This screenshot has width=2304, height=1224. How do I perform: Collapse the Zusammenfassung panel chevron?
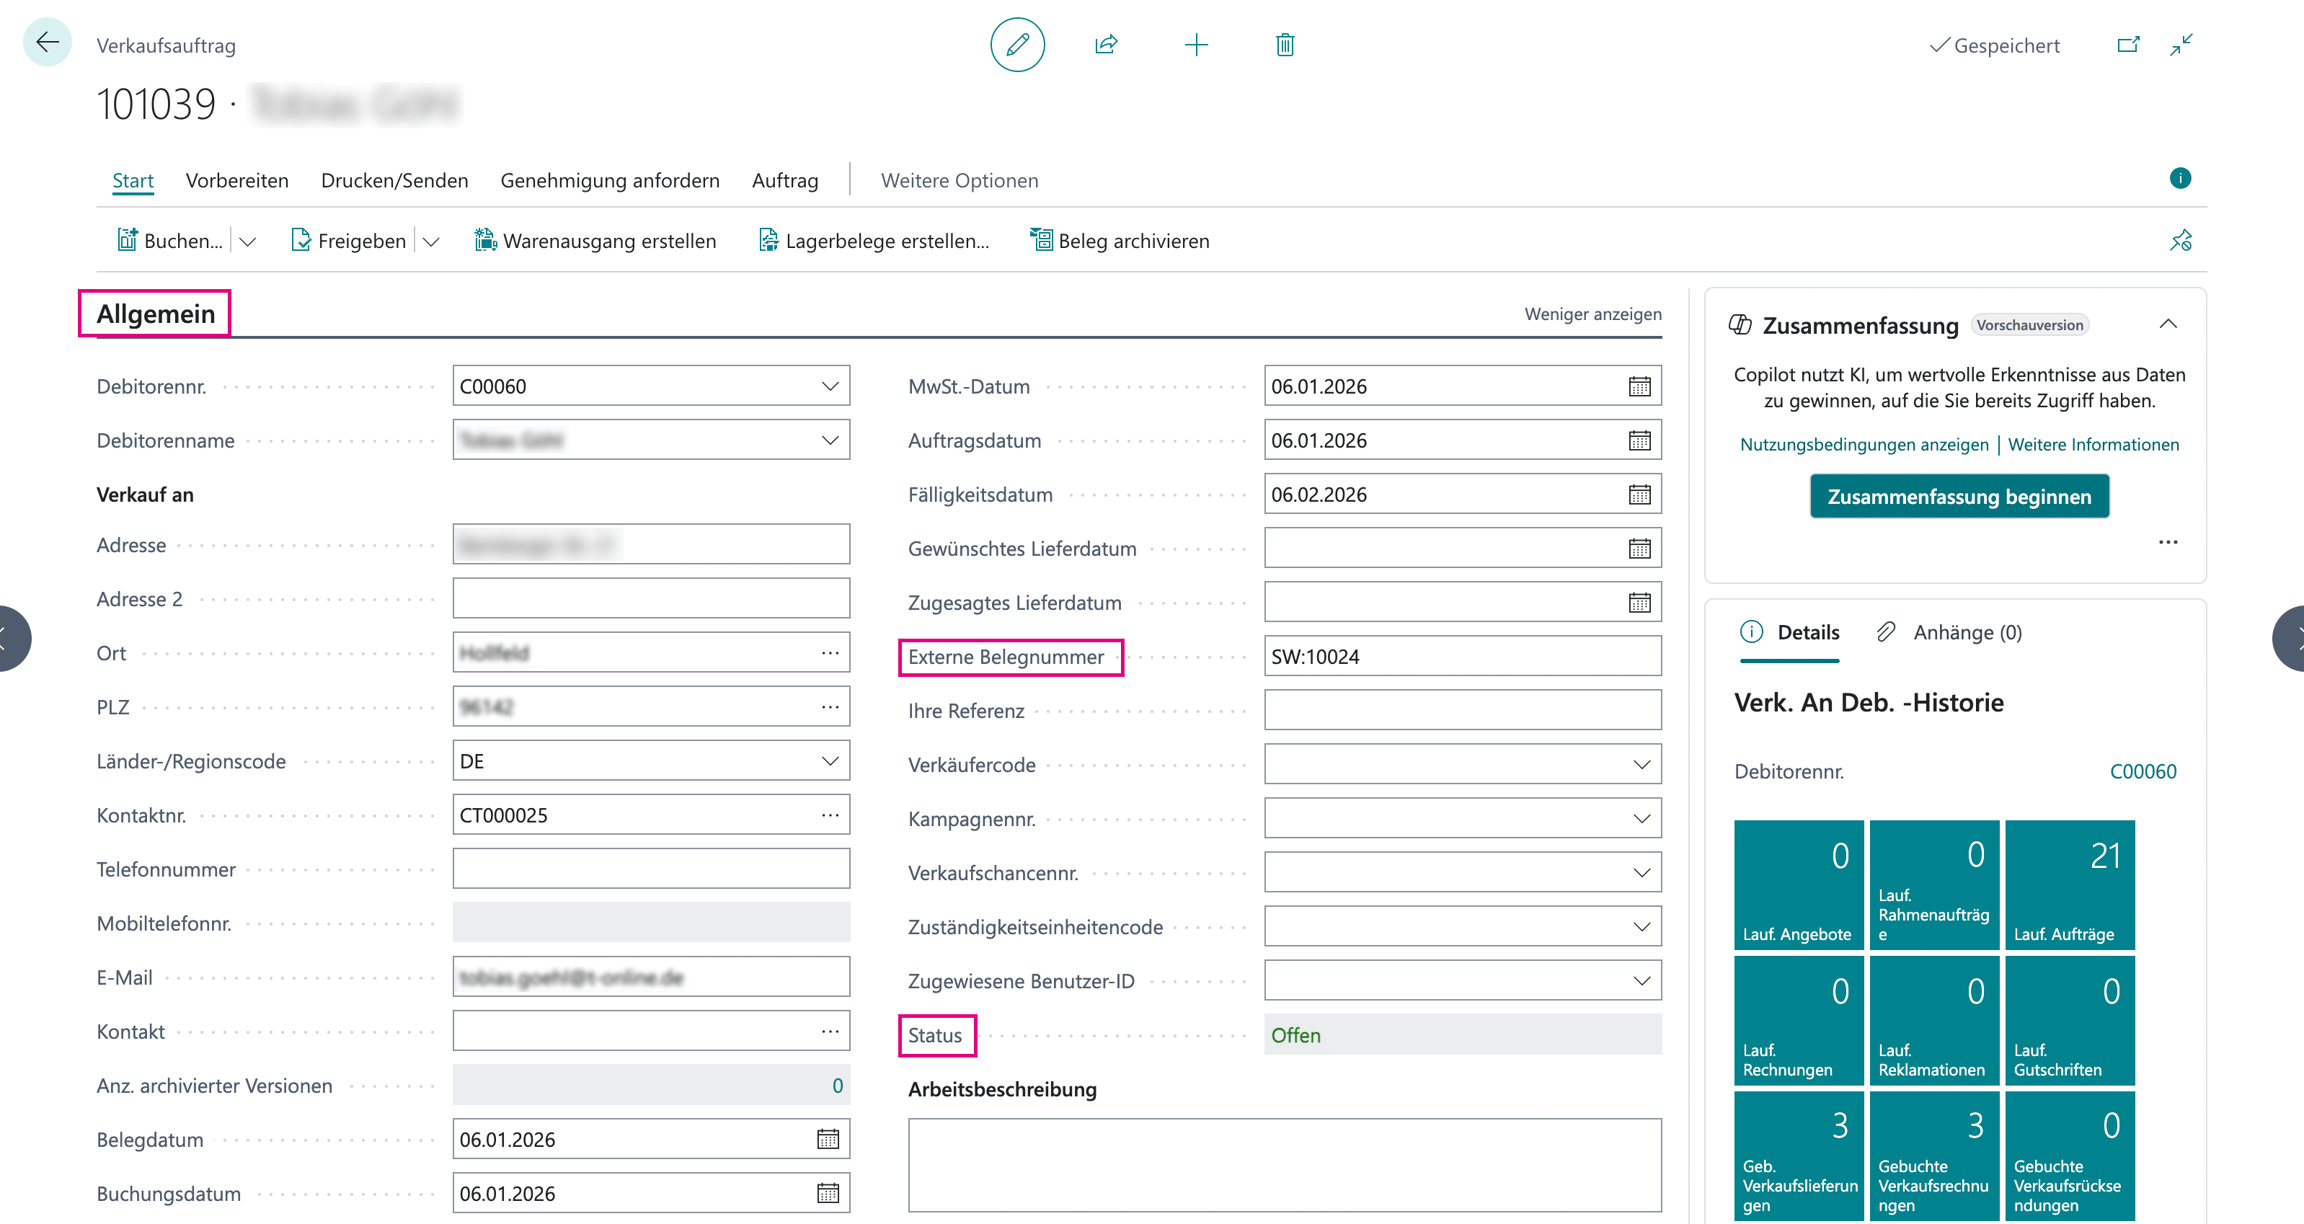pos(2168,324)
